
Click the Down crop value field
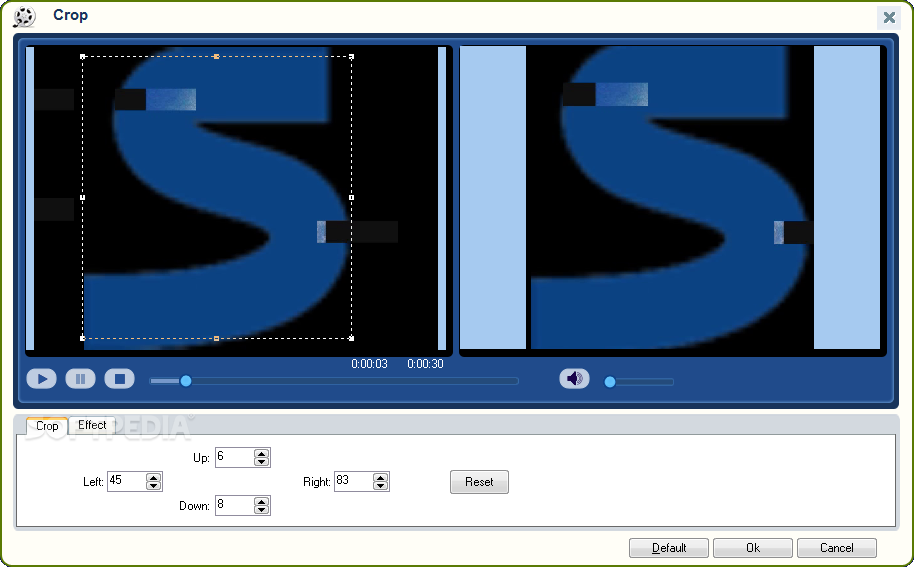pos(235,505)
